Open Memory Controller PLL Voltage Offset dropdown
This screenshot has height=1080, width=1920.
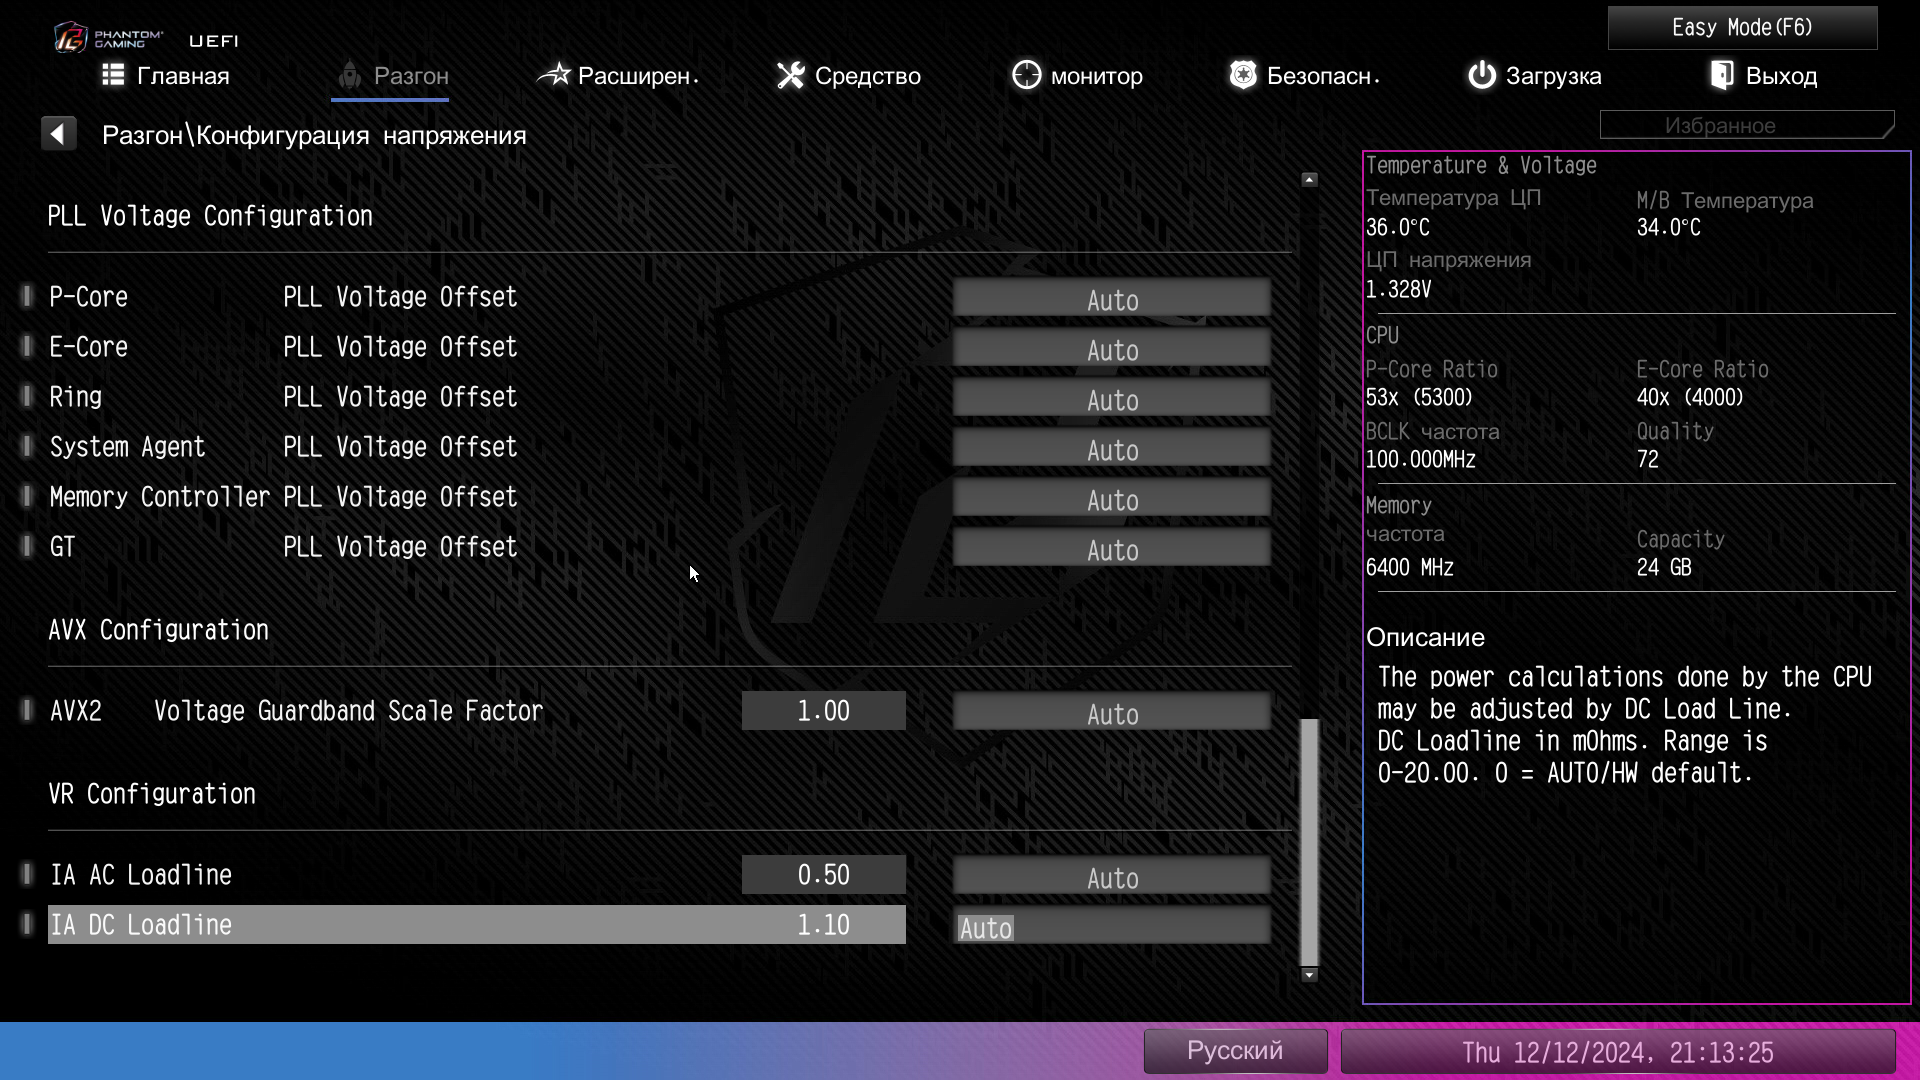(1111, 499)
